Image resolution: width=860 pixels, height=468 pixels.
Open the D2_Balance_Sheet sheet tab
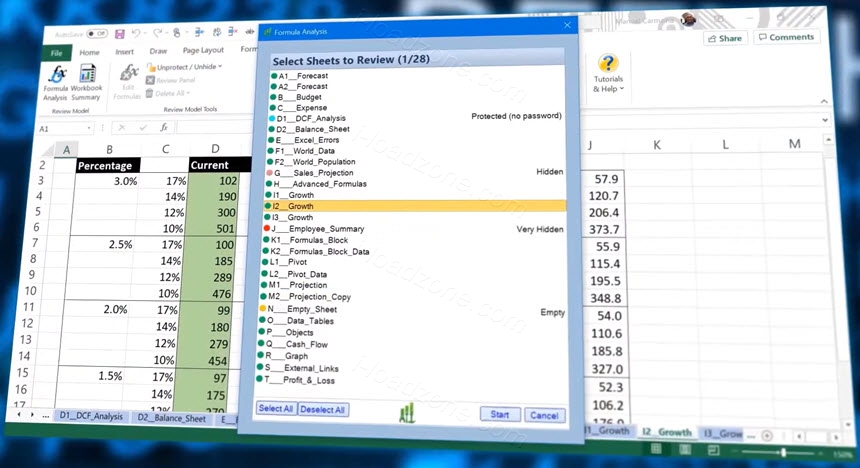tap(171, 418)
